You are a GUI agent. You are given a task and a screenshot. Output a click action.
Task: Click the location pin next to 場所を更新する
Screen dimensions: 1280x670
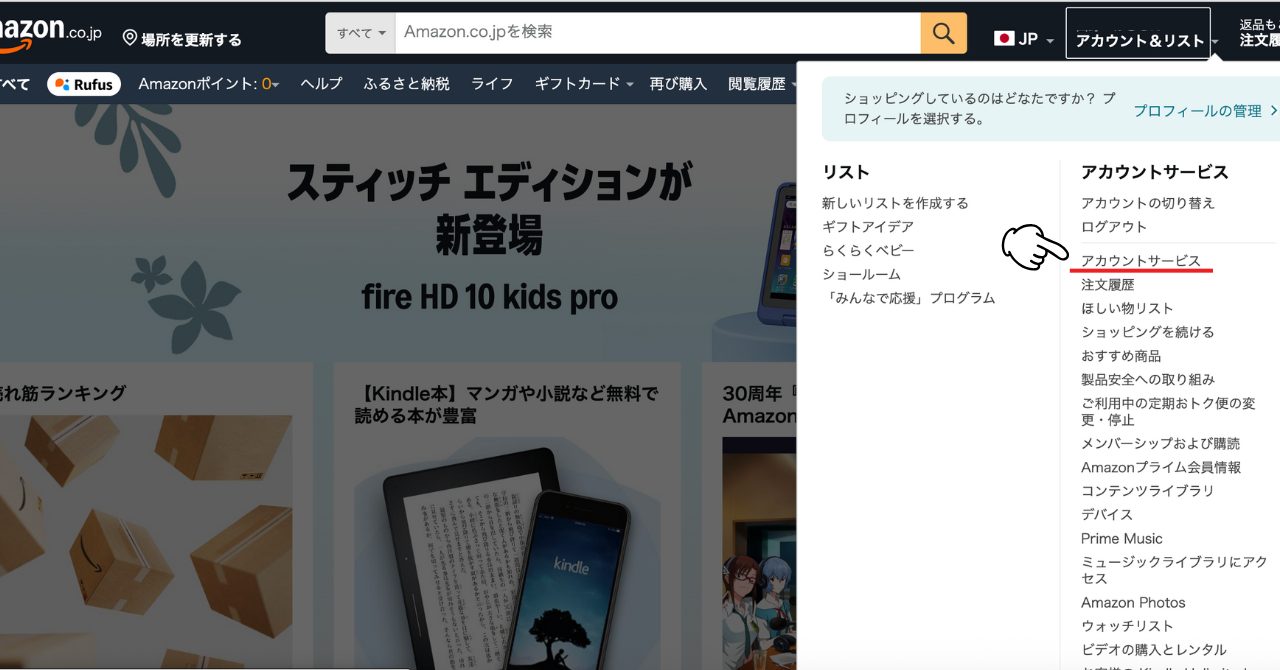[128, 36]
